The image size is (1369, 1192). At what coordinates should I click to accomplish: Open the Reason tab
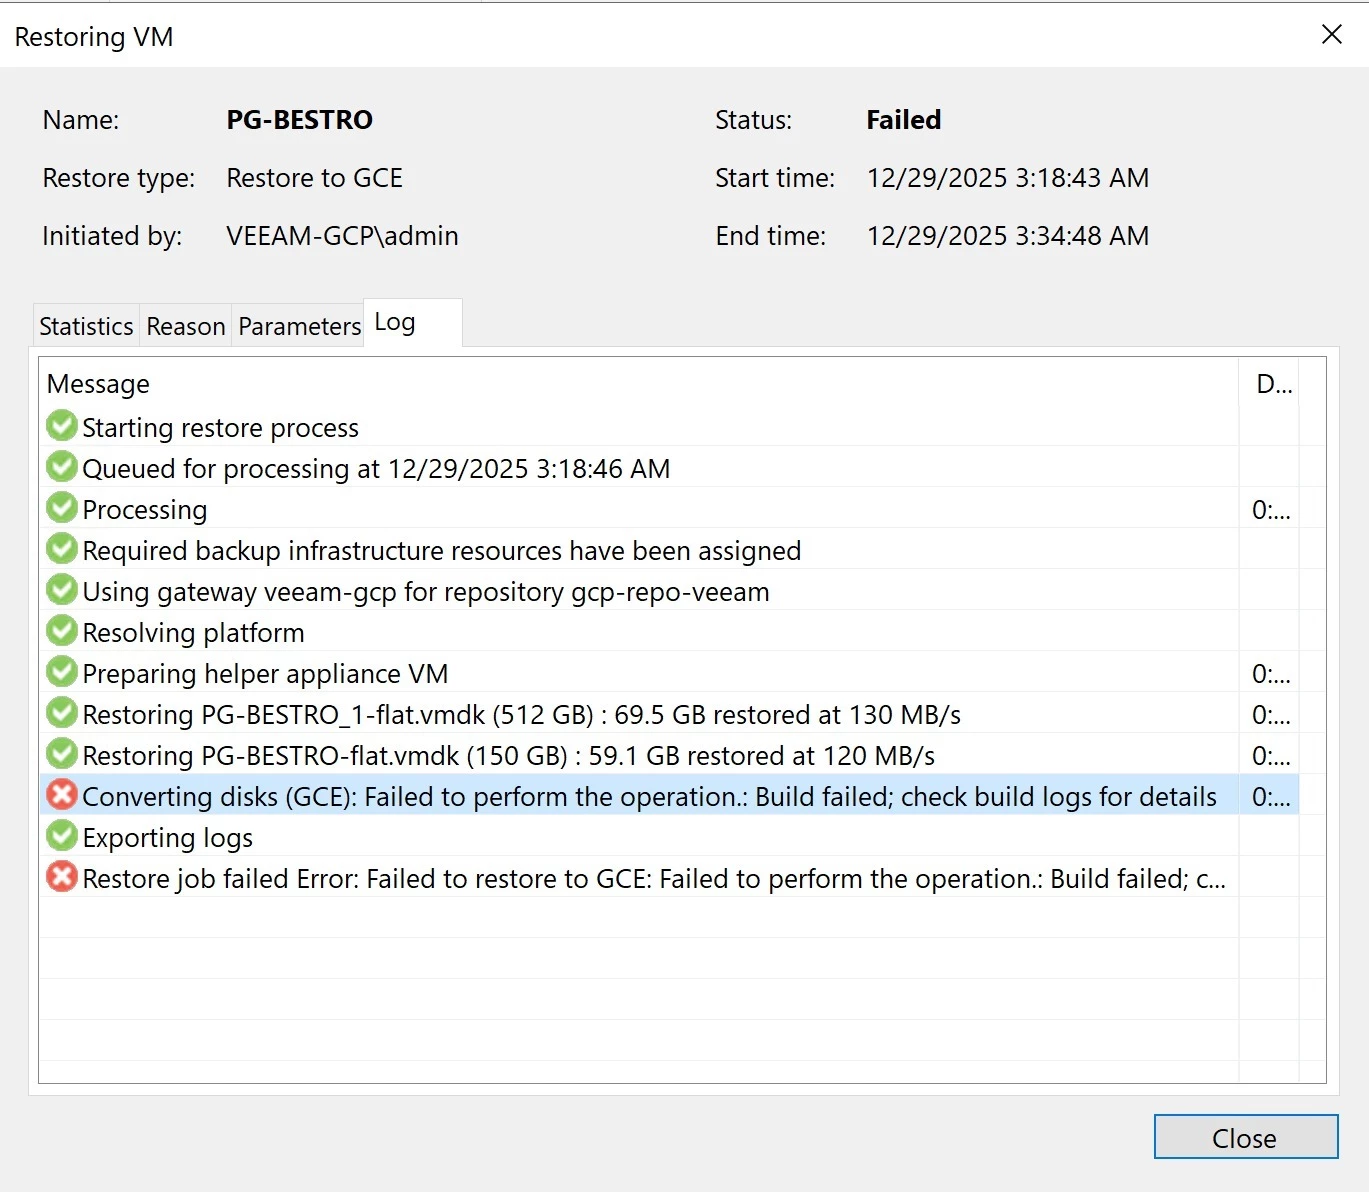pos(186,326)
